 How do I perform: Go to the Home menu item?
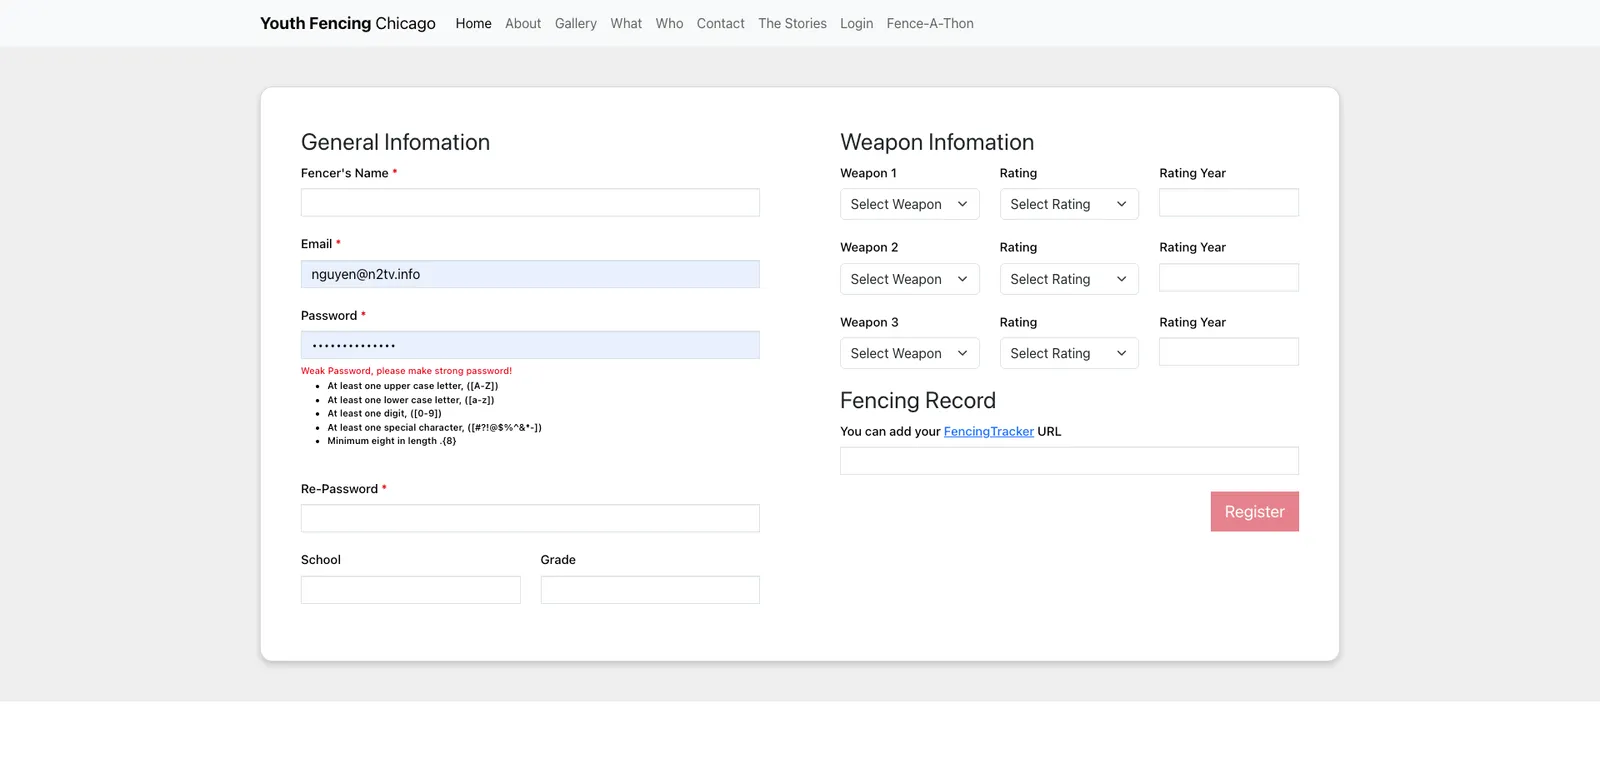pyautogui.click(x=473, y=23)
